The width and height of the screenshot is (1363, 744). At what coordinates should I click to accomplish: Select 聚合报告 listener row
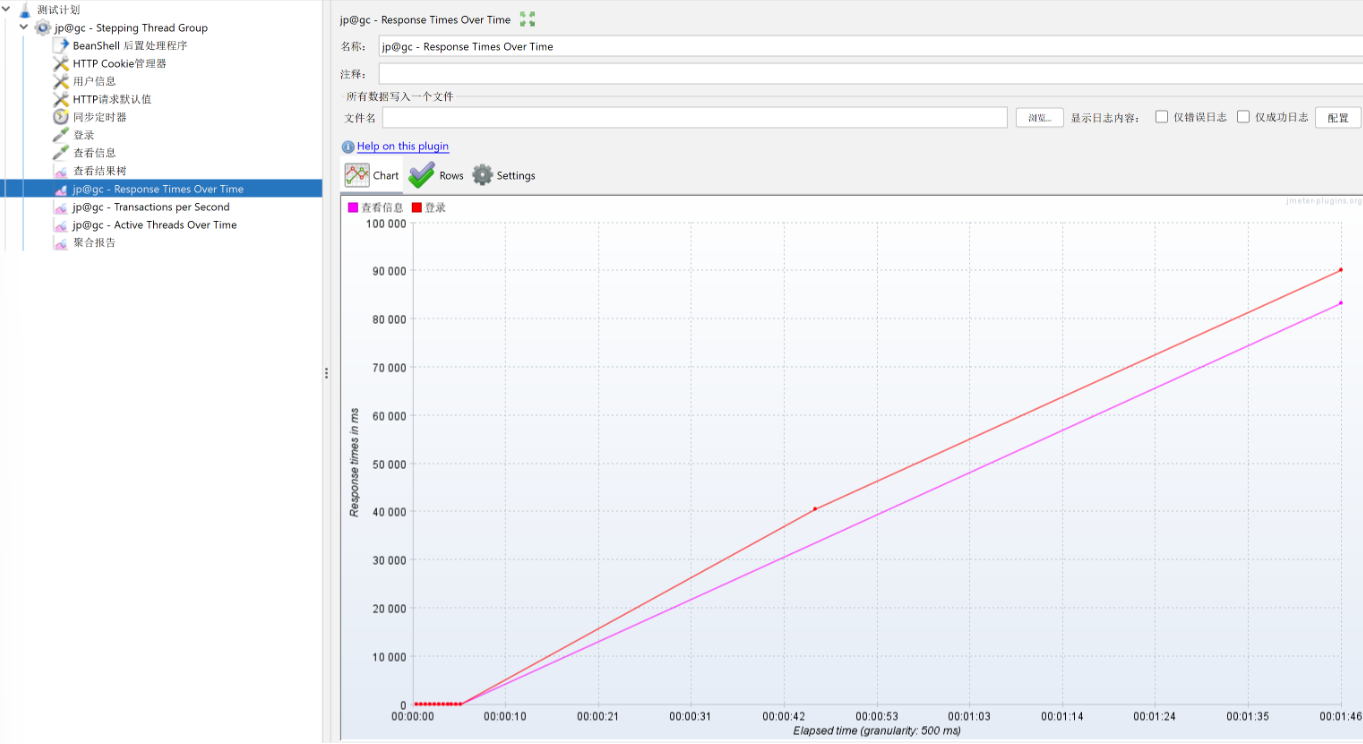point(94,243)
